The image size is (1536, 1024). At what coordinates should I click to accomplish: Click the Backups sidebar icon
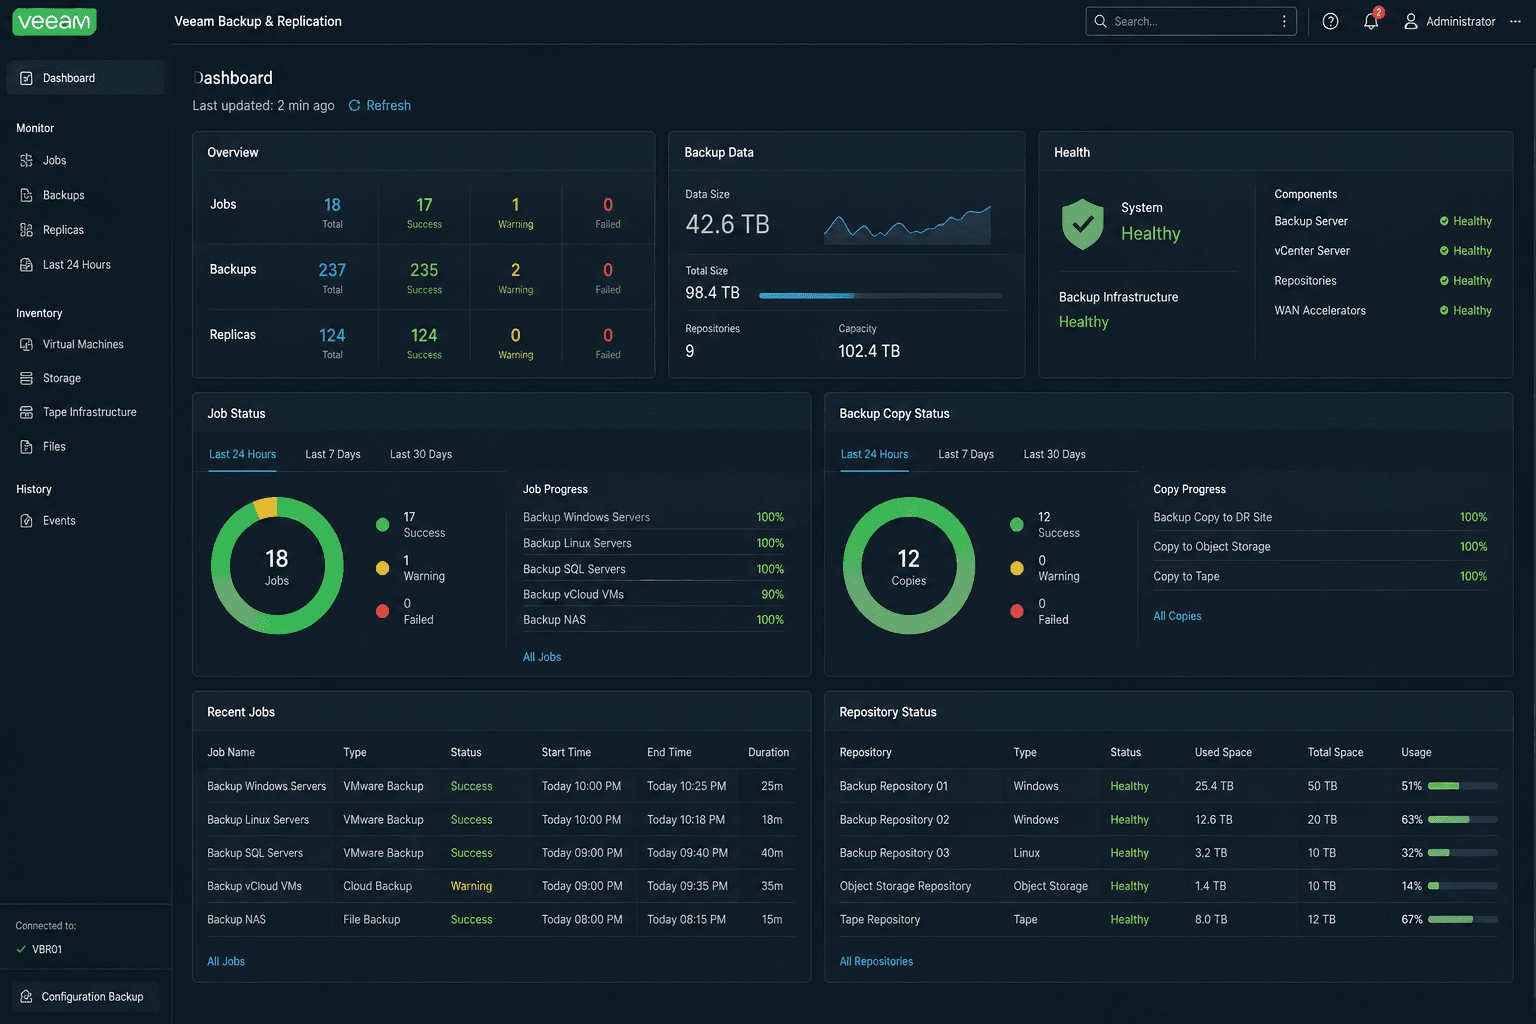pos(27,195)
